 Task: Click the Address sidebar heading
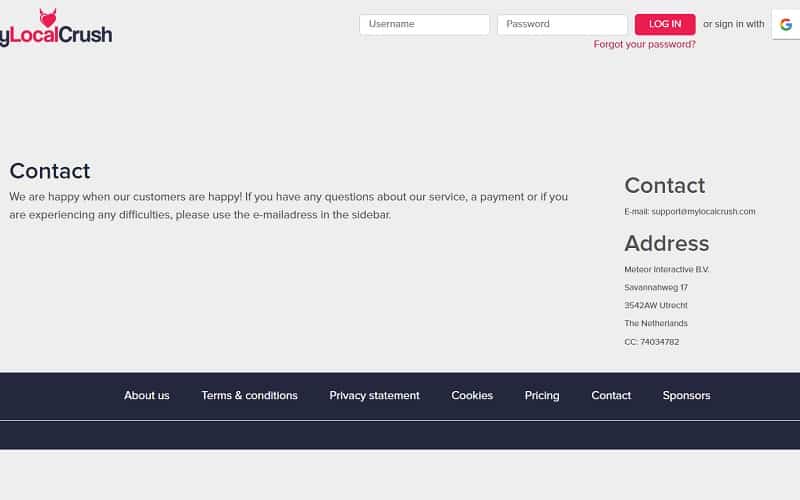coord(666,243)
